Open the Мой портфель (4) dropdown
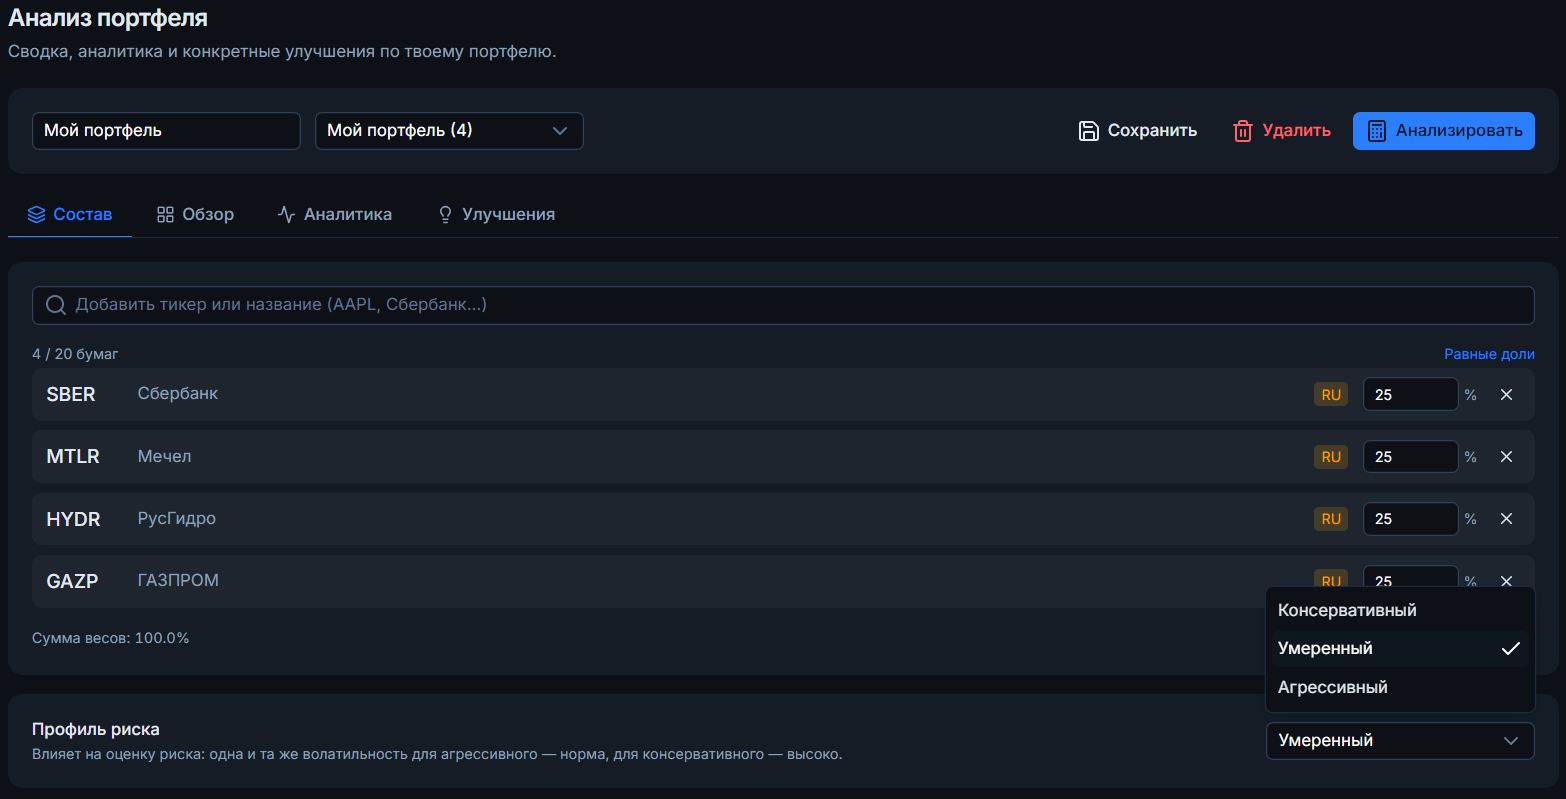The height and width of the screenshot is (799, 1566). tap(449, 131)
